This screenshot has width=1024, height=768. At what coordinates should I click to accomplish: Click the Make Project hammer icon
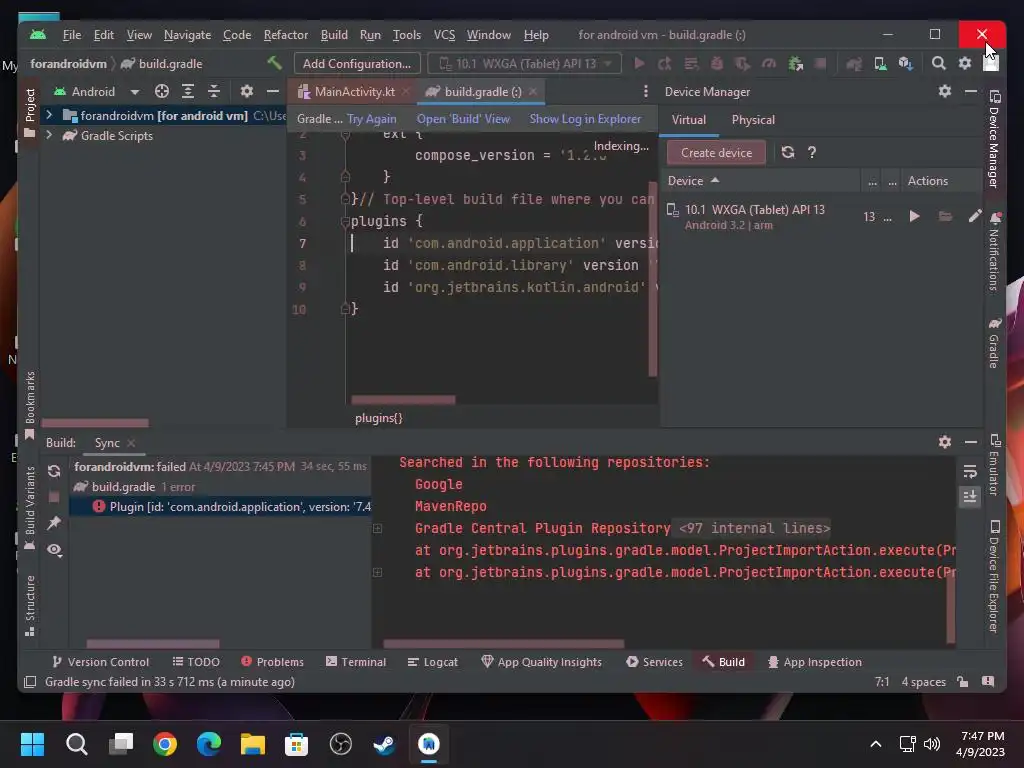274,63
